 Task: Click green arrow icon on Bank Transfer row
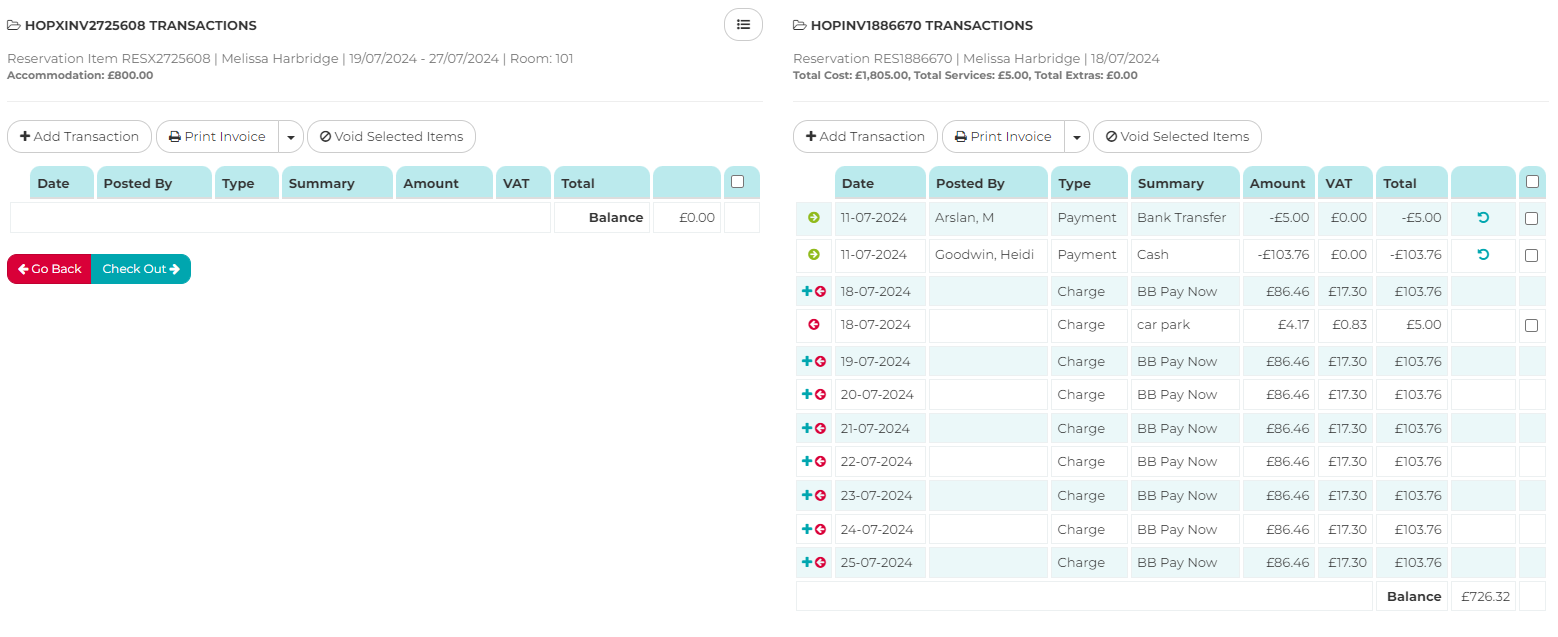(x=814, y=218)
